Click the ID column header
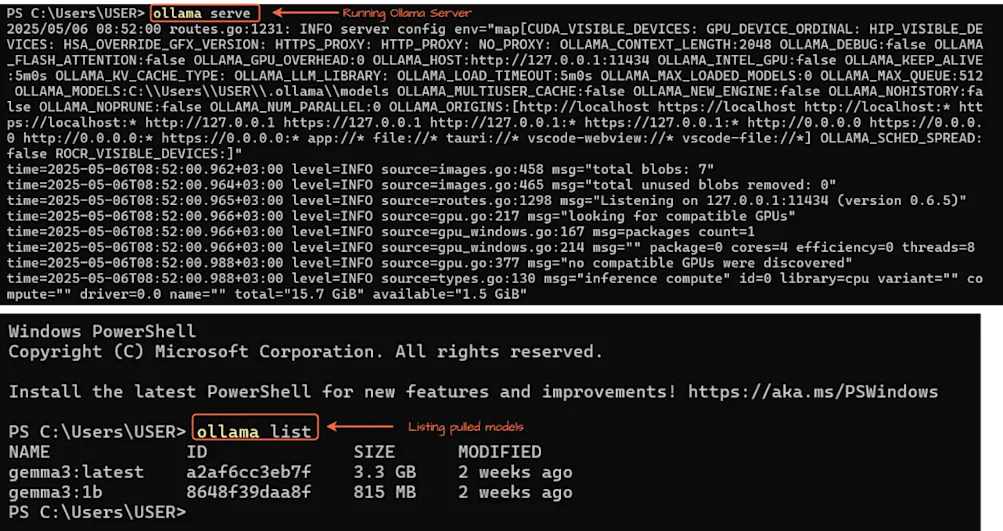Image resolution: width=1003 pixels, height=531 pixels. point(197,452)
